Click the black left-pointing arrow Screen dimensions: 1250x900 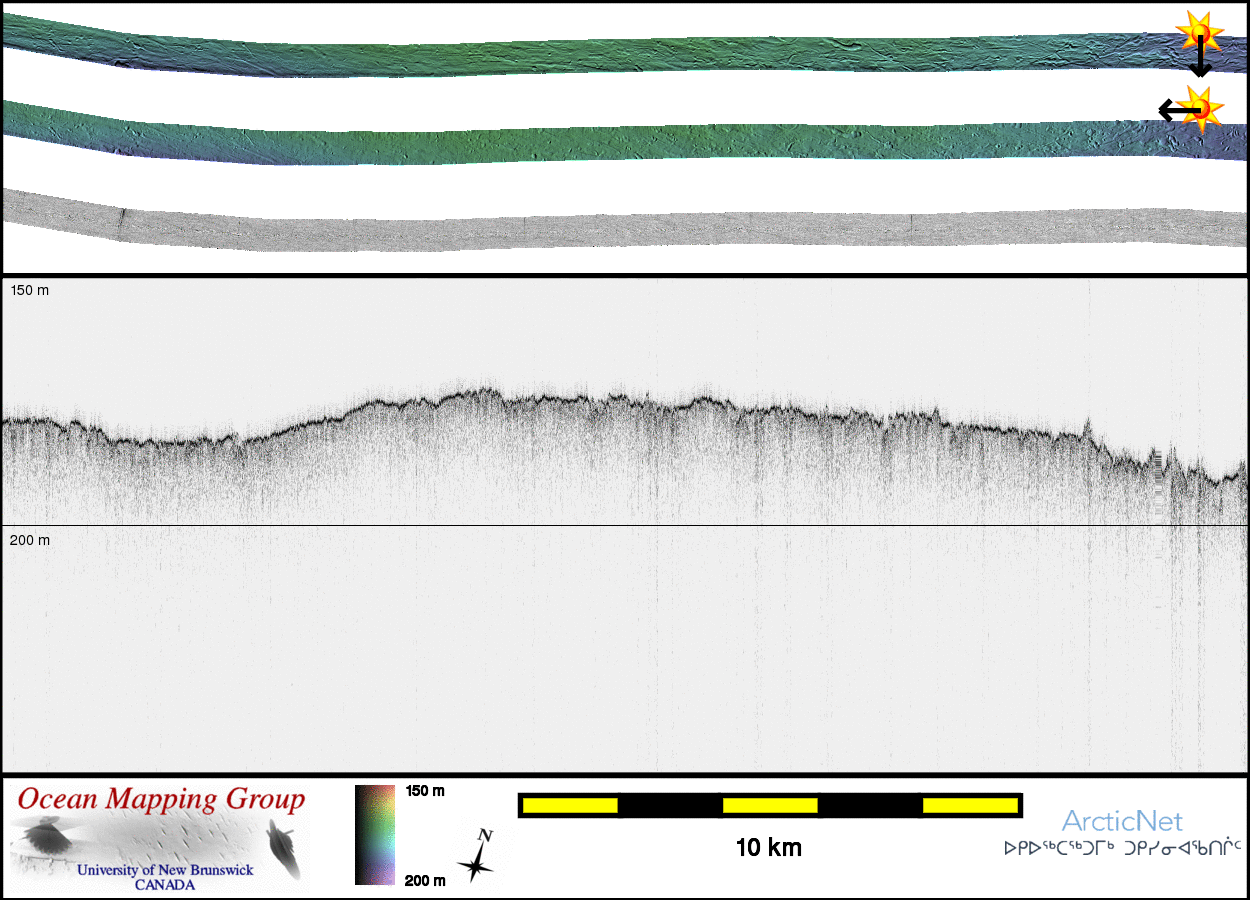[x=1172, y=109]
